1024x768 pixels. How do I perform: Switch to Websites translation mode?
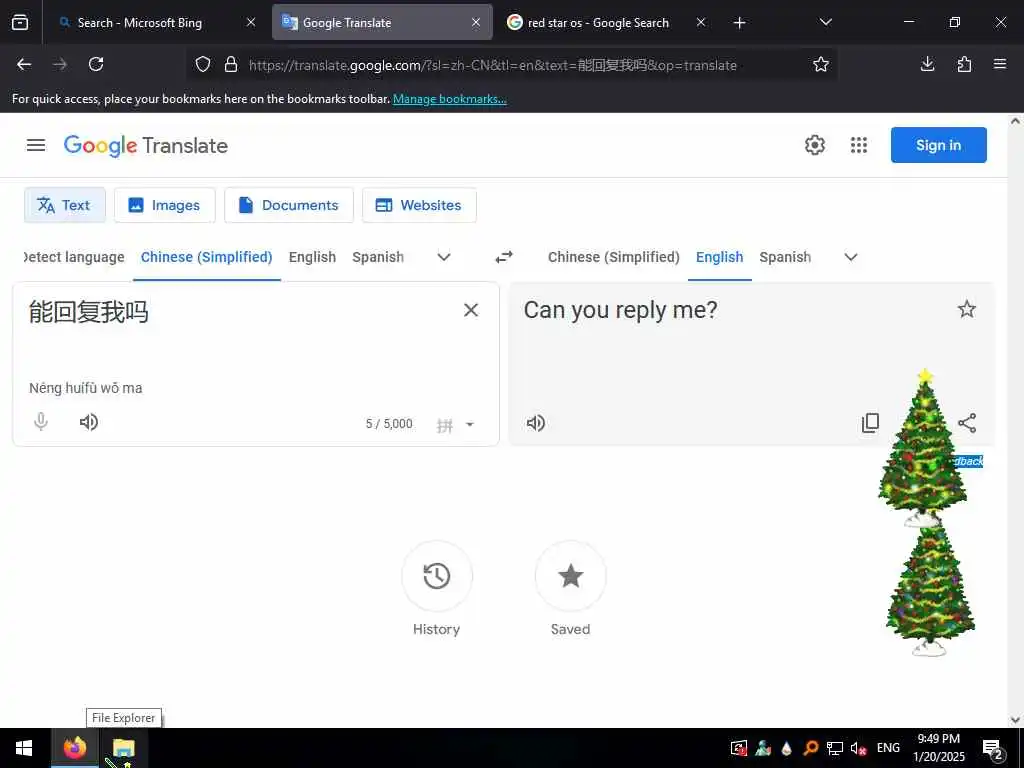point(419,205)
